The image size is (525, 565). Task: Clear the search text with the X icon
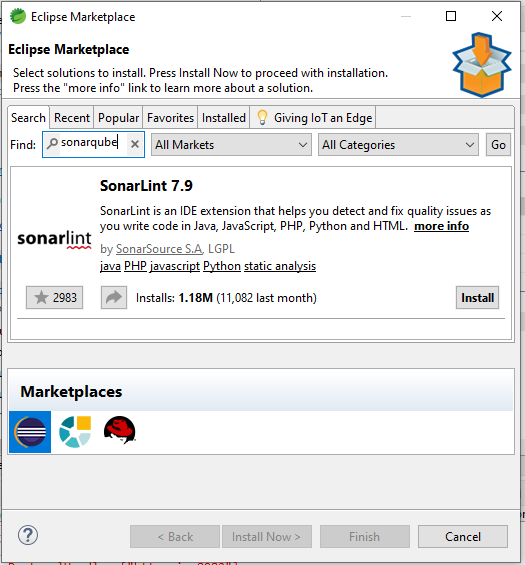[135, 144]
